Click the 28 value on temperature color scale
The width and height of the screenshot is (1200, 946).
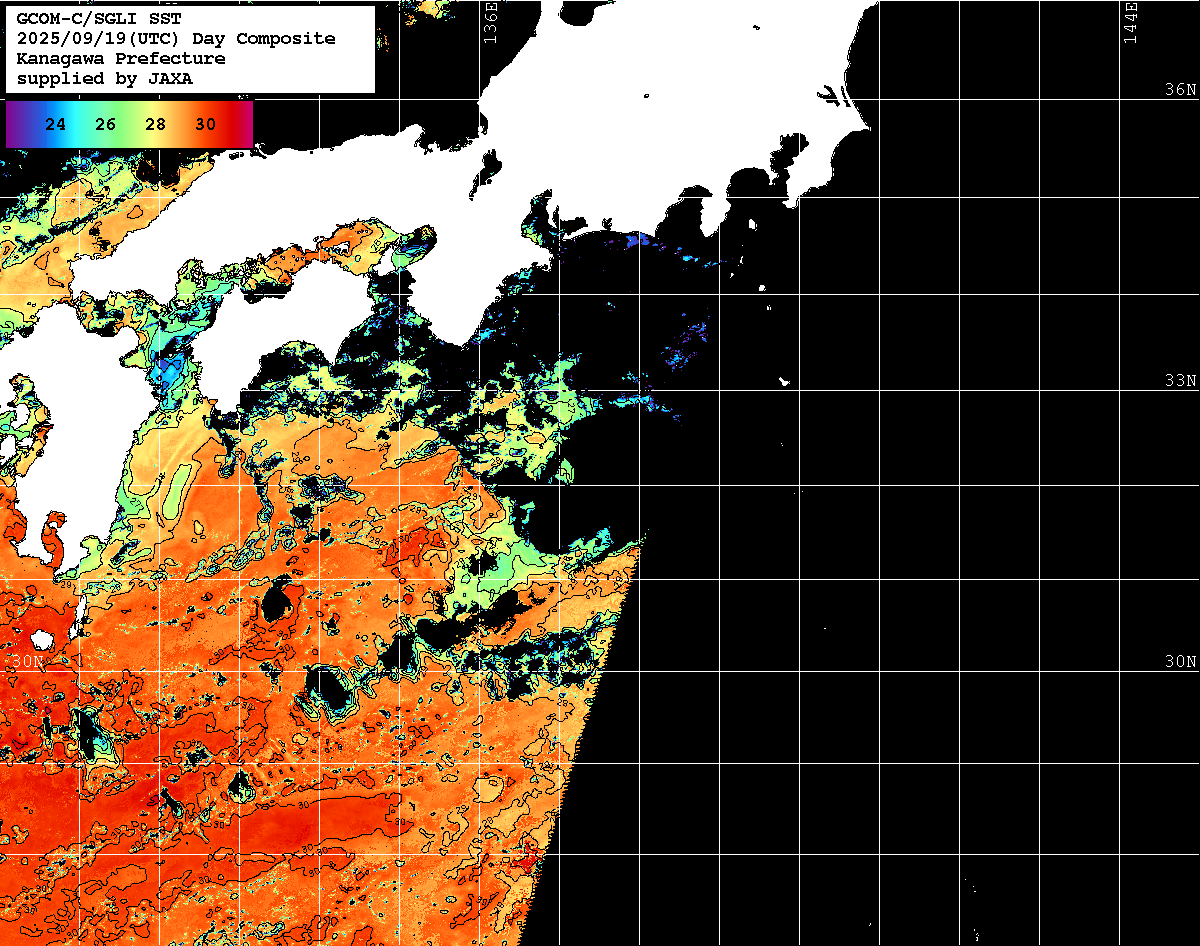coord(156,125)
